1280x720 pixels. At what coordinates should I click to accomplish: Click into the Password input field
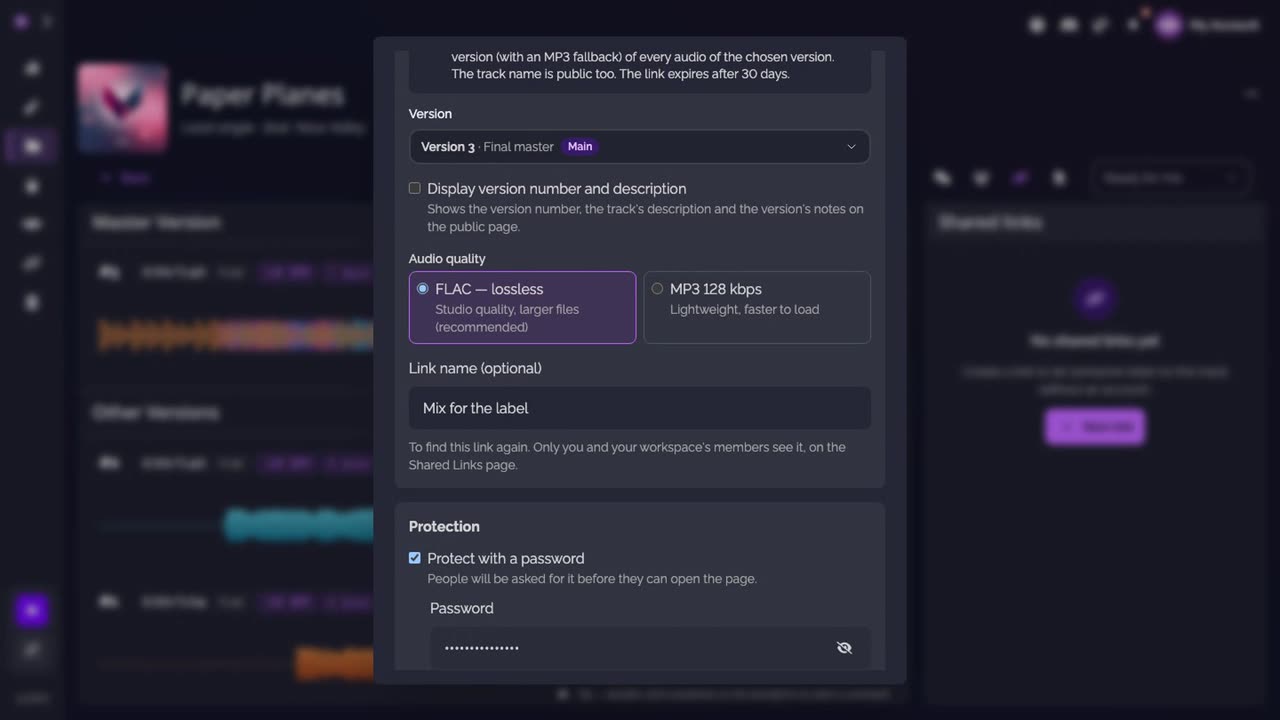650,648
